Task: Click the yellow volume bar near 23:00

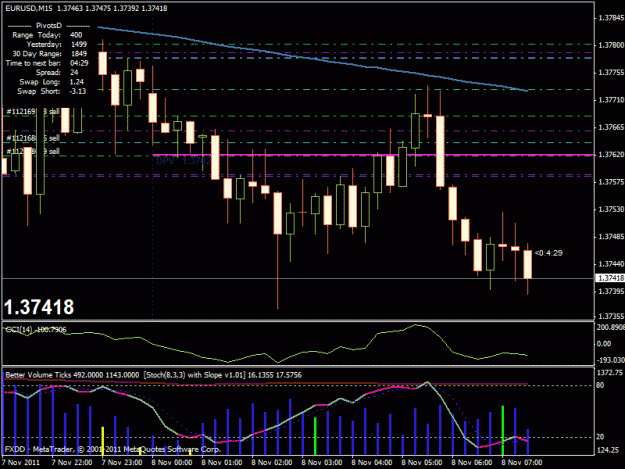Action: coord(103,441)
